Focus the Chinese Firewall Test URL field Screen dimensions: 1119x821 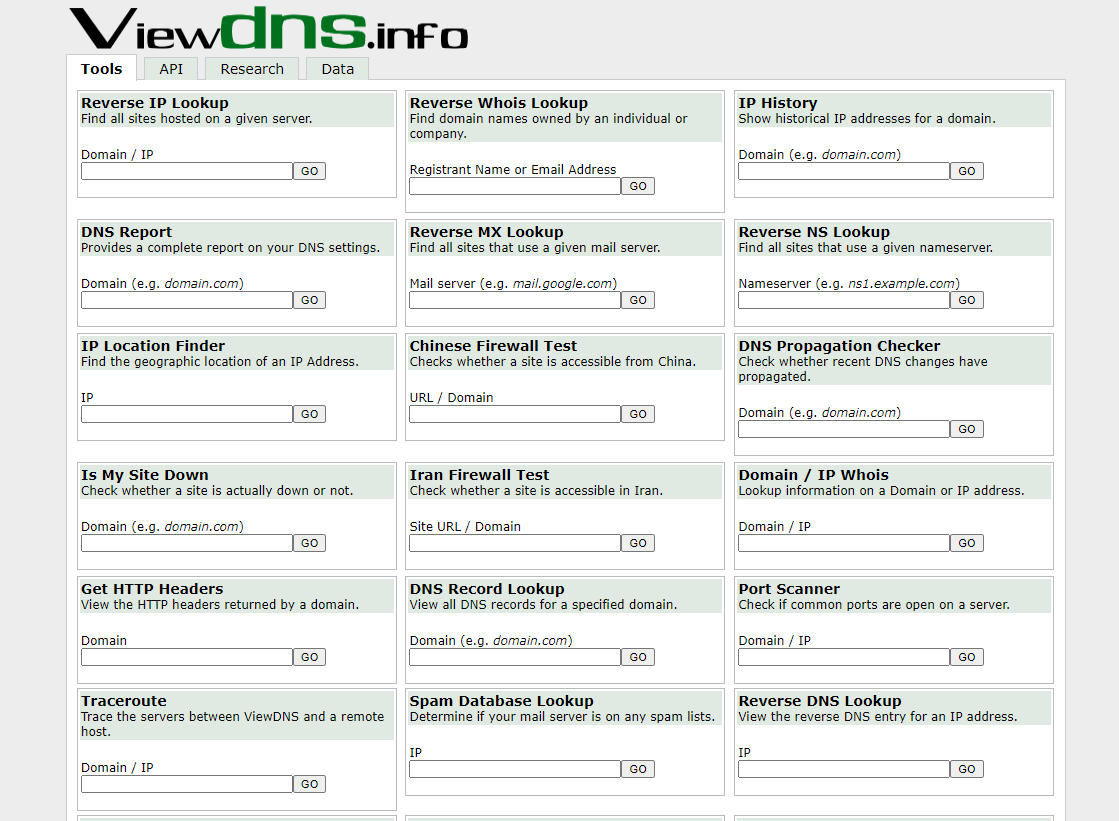click(515, 414)
